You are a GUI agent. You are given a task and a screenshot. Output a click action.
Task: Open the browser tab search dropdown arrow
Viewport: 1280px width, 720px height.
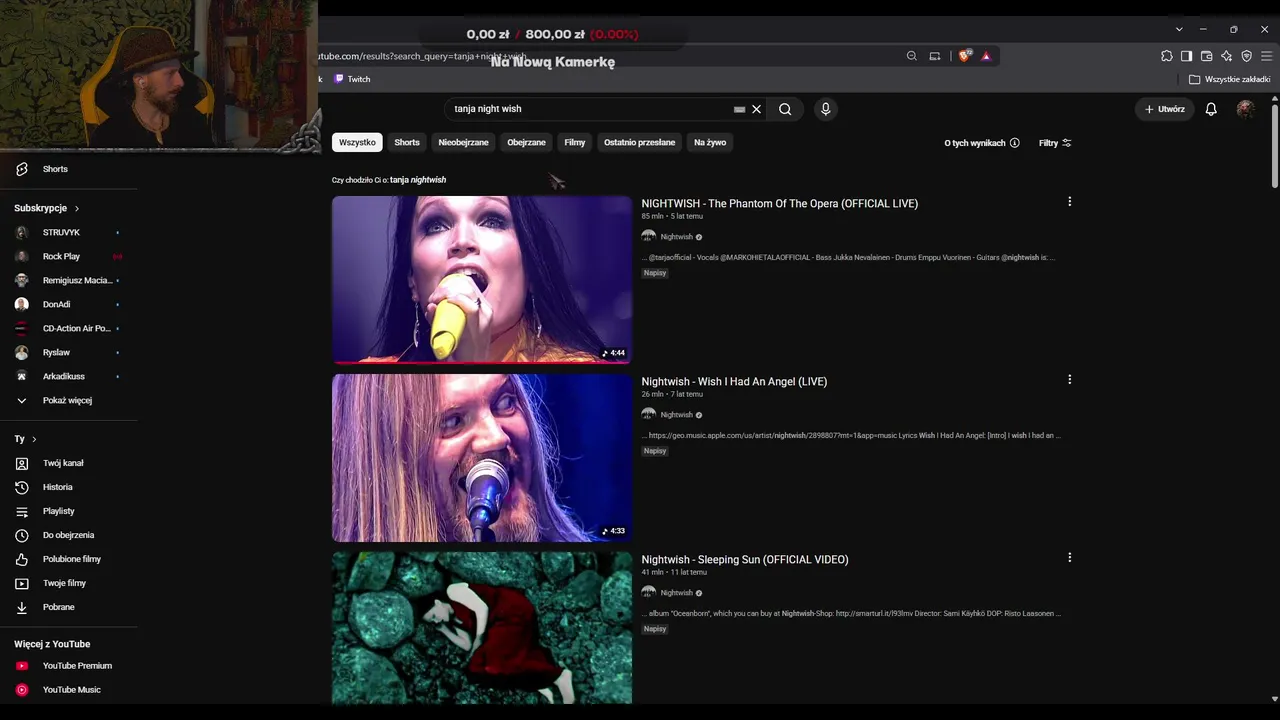pyautogui.click(x=1179, y=29)
